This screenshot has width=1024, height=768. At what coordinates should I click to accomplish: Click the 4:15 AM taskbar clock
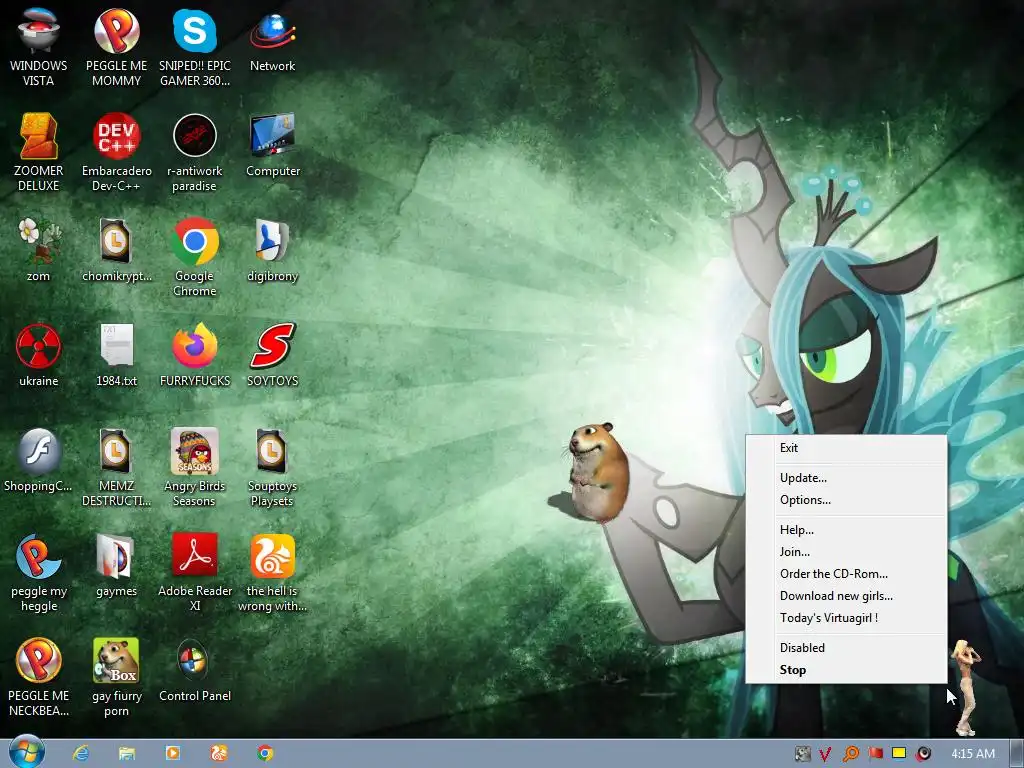(973, 754)
